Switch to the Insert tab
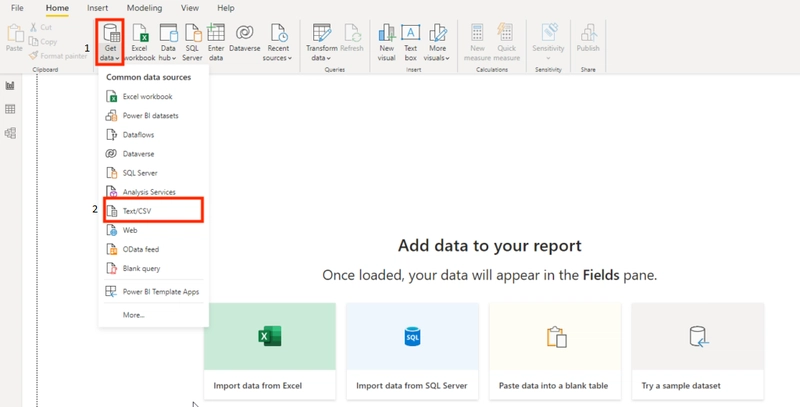This screenshot has width=800, height=407. [x=97, y=8]
